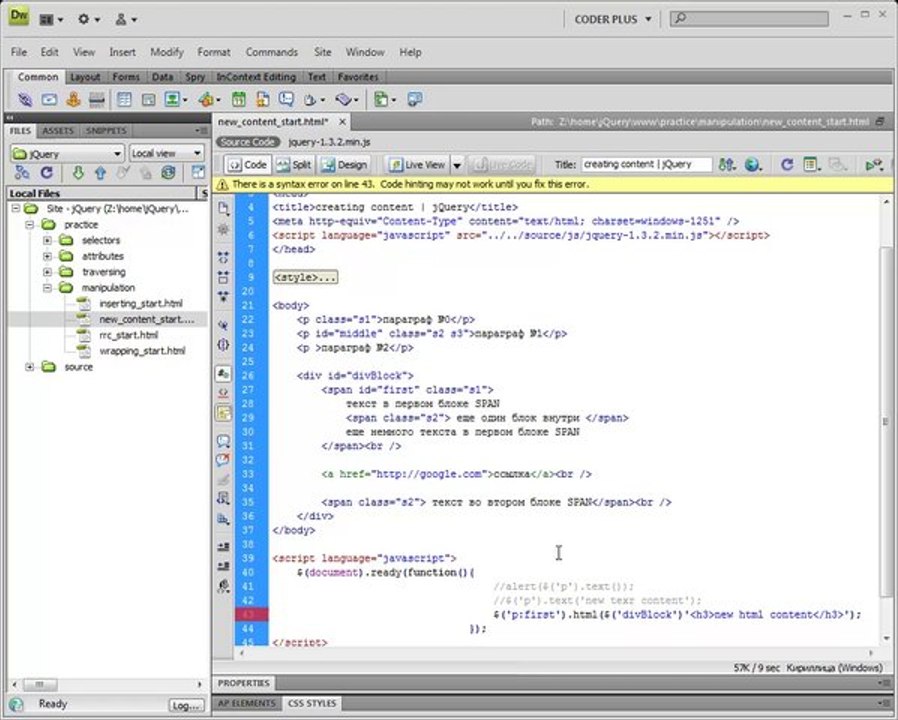898x720 pixels.
Task: Collapse the practice folder
Action: click(30, 225)
